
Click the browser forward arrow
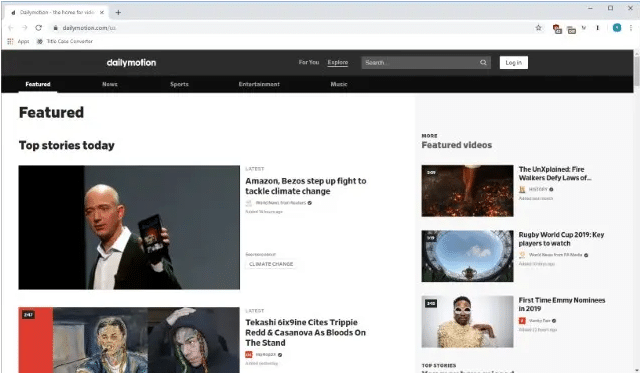click(x=24, y=28)
